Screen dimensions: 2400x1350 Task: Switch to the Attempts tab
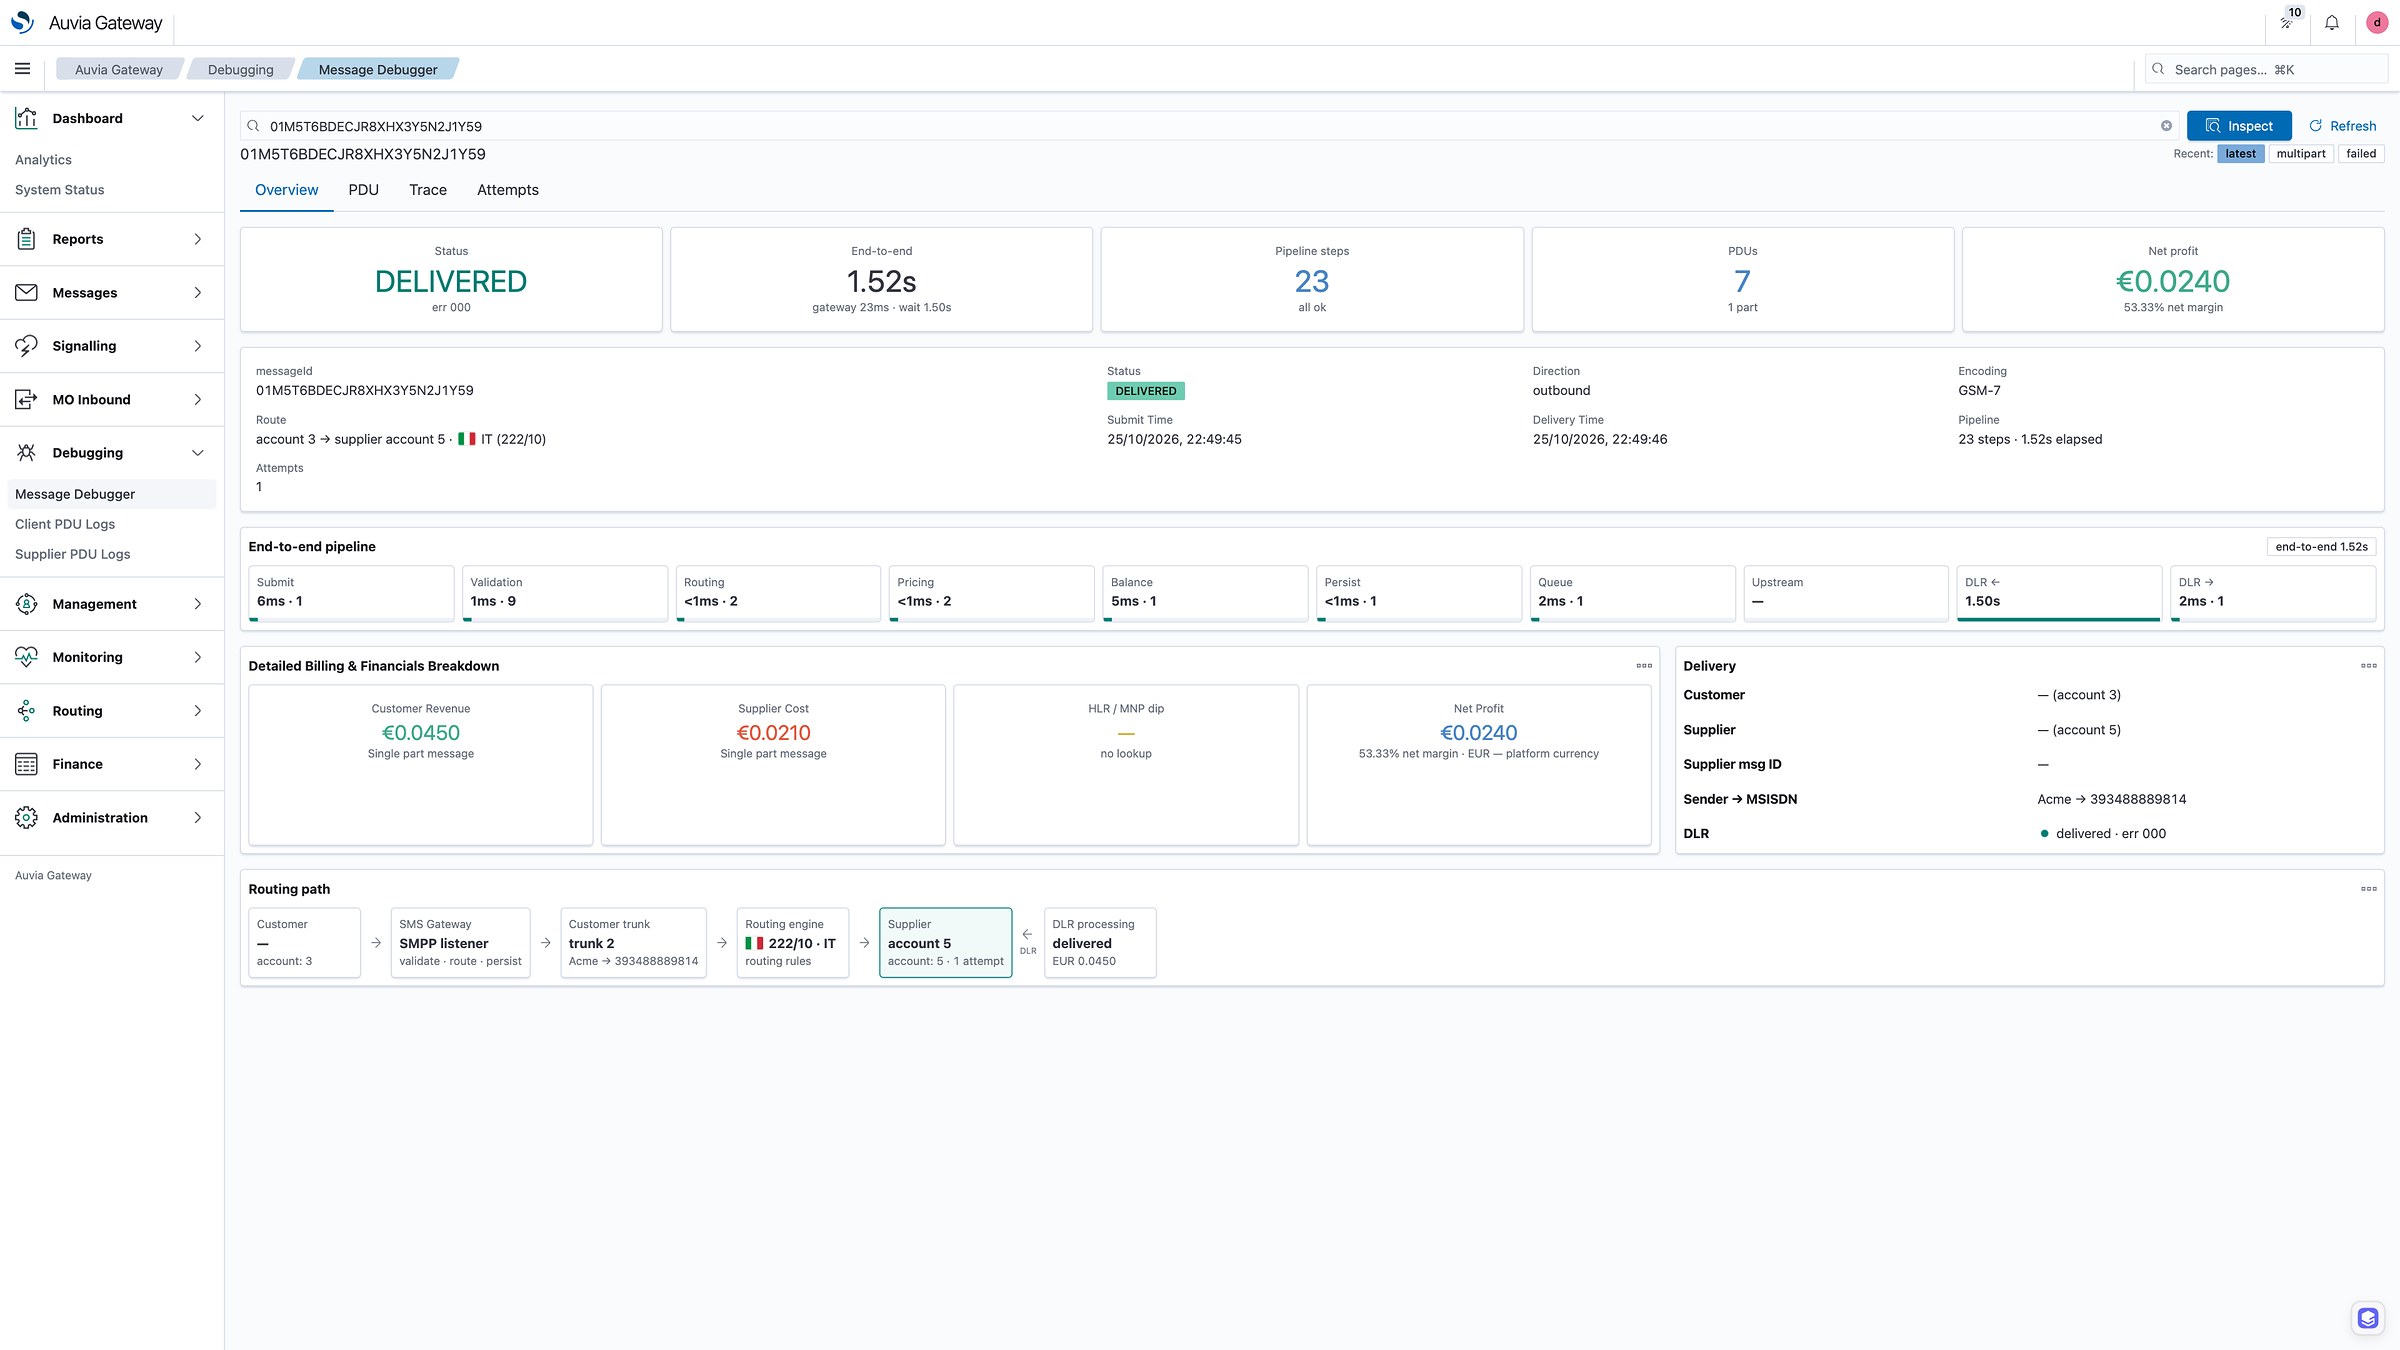click(x=507, y=190)
